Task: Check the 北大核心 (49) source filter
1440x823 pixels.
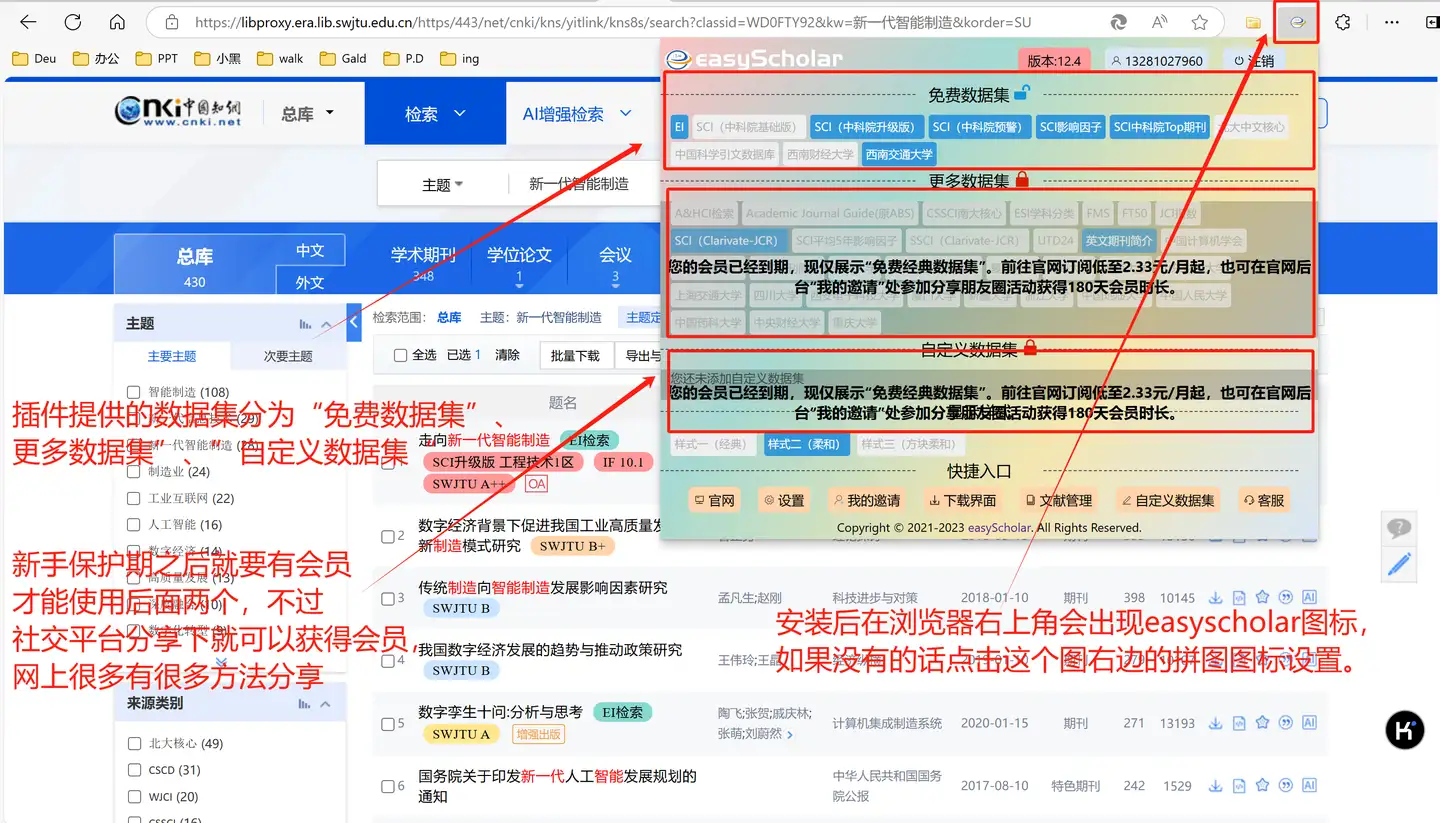Action: click(x=134, y=743)
